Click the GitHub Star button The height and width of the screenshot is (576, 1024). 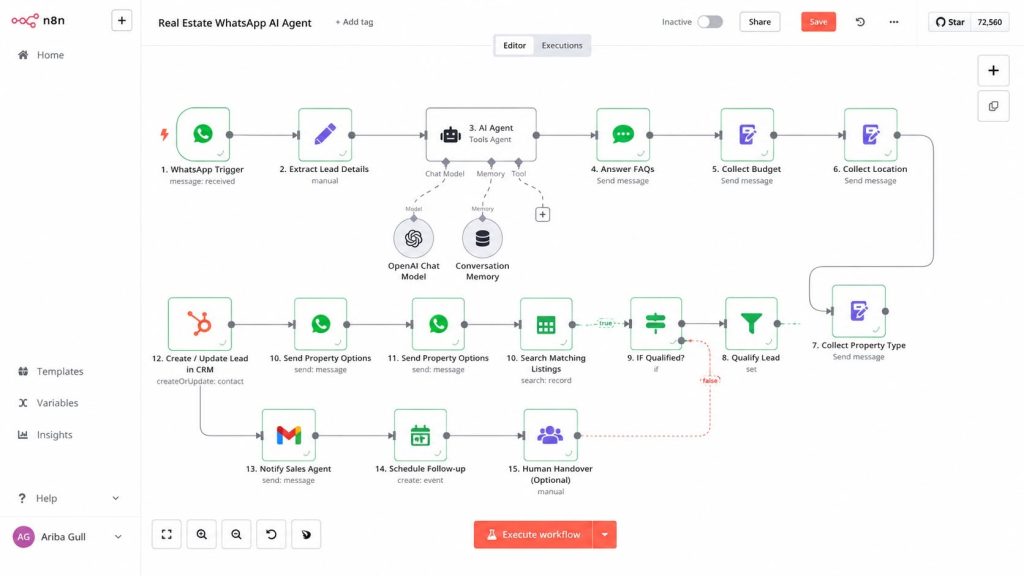[950, 22]
